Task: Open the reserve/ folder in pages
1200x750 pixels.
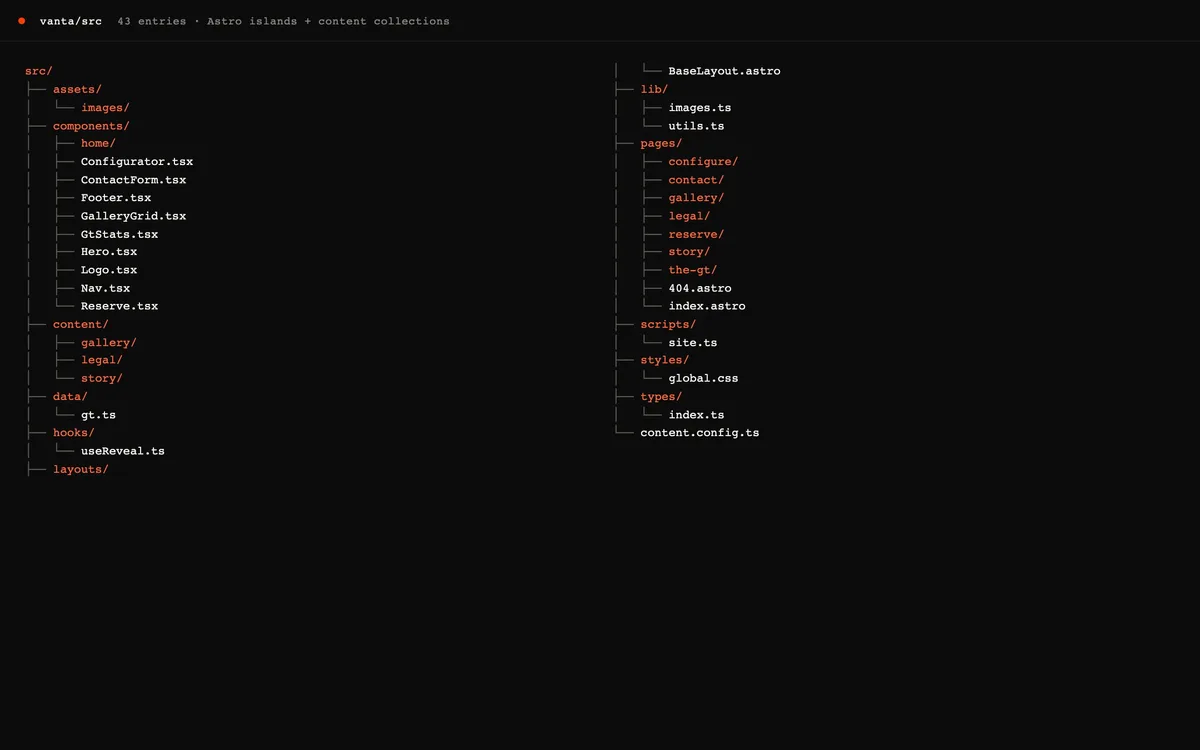Action: 697,234
